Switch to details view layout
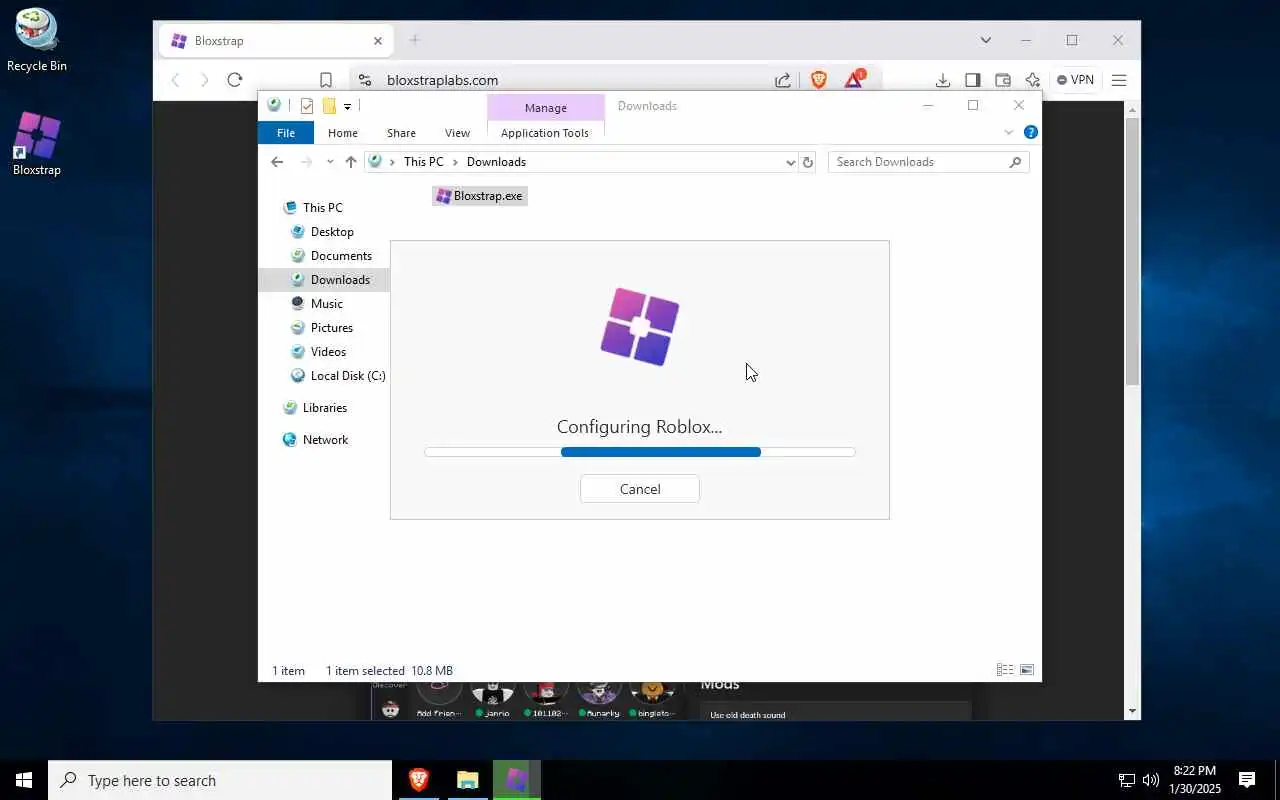Viewport: 1280px width, 800px height. [x=1005, y=670]
